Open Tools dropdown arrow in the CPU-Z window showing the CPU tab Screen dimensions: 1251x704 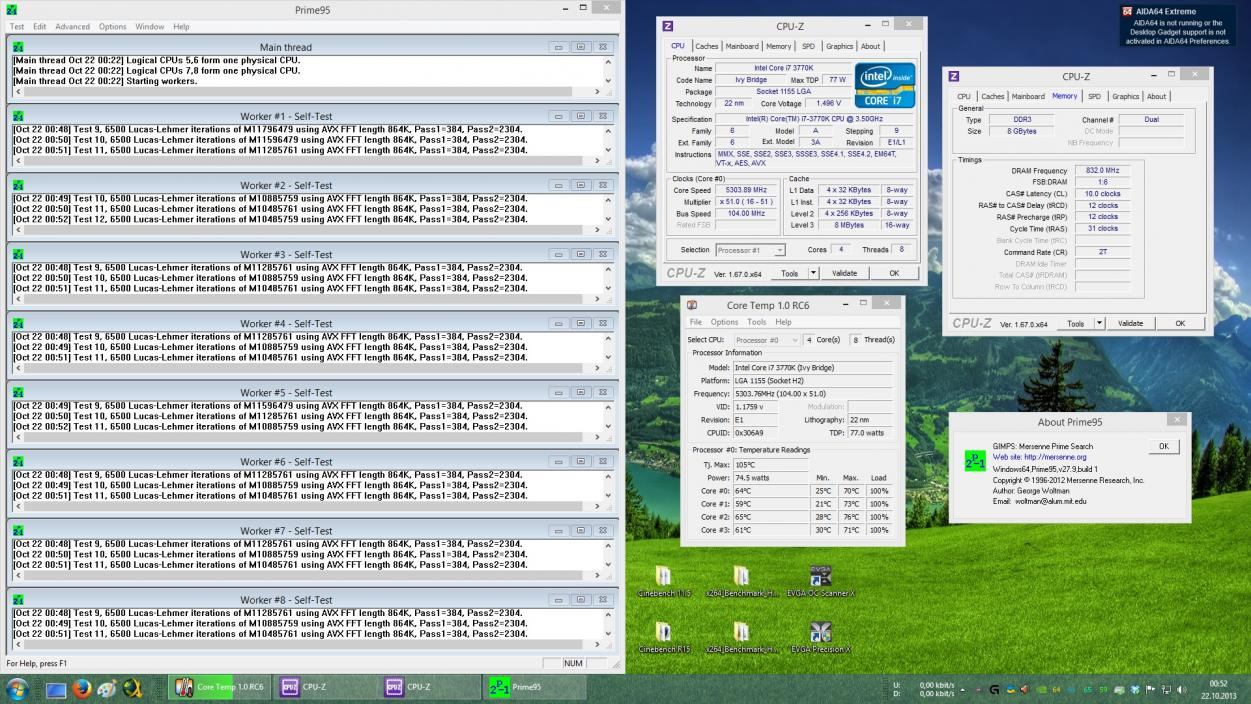(x=813, y=273)
